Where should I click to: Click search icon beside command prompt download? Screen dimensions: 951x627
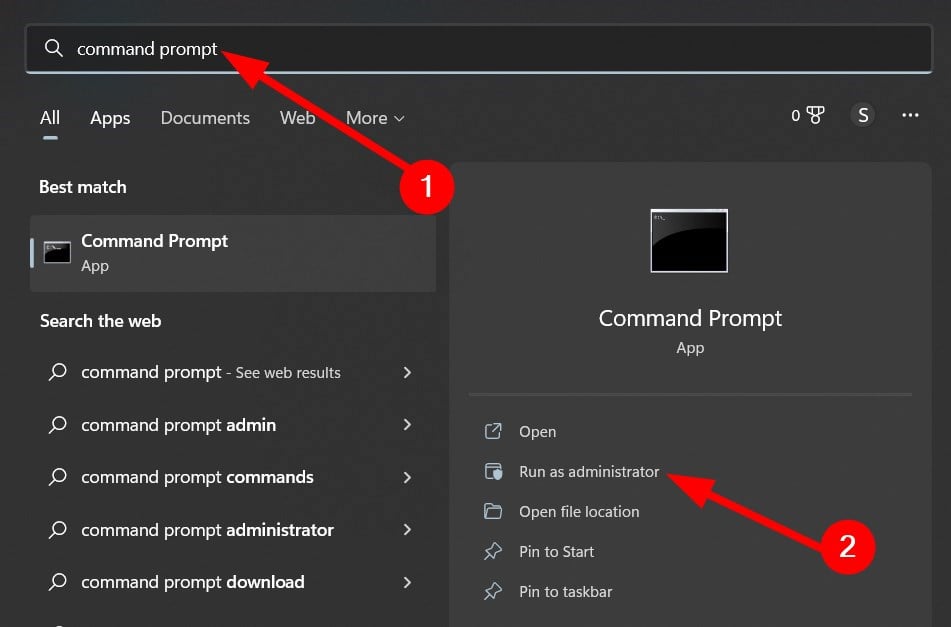point(58,582)
